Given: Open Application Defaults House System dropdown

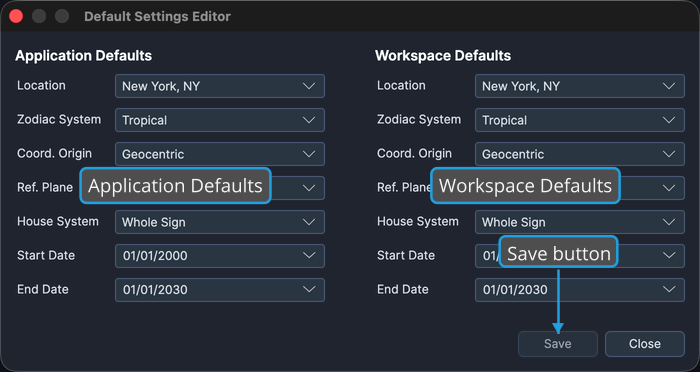Looking at the screenshot, I should click(x=220, y=222).
